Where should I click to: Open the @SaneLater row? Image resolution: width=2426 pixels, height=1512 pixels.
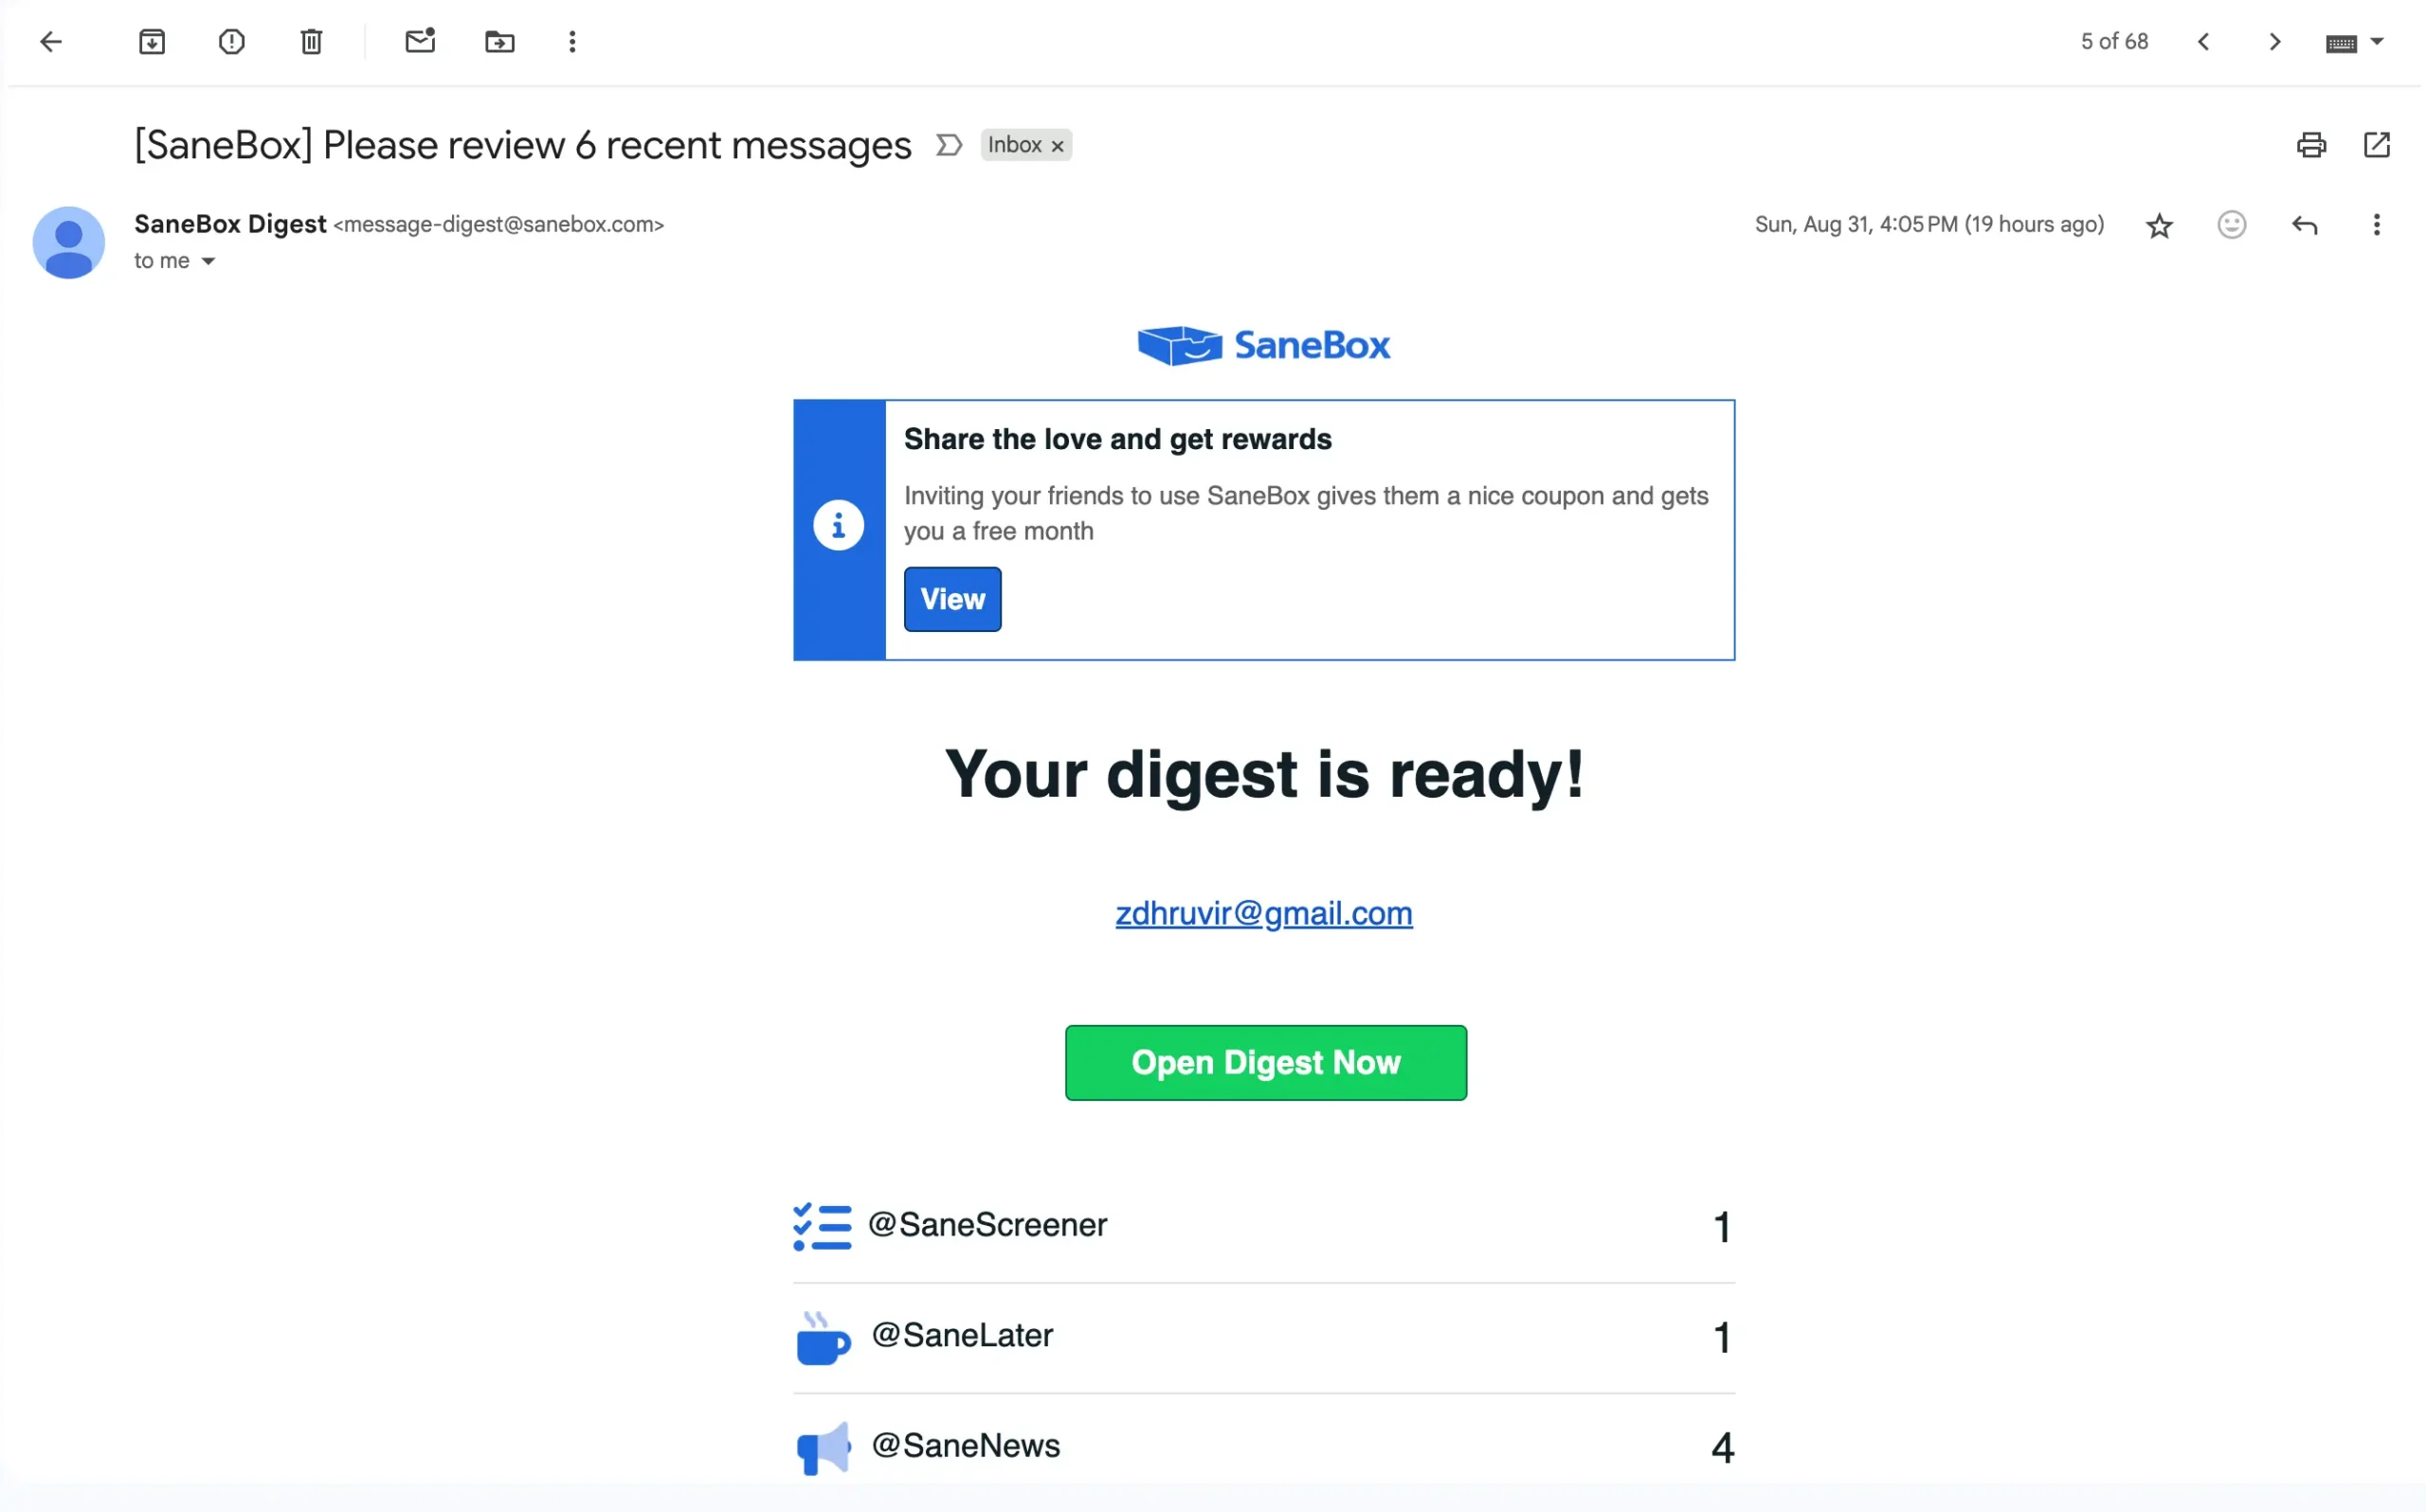pyautogui.click(x=1264, y=1338)
